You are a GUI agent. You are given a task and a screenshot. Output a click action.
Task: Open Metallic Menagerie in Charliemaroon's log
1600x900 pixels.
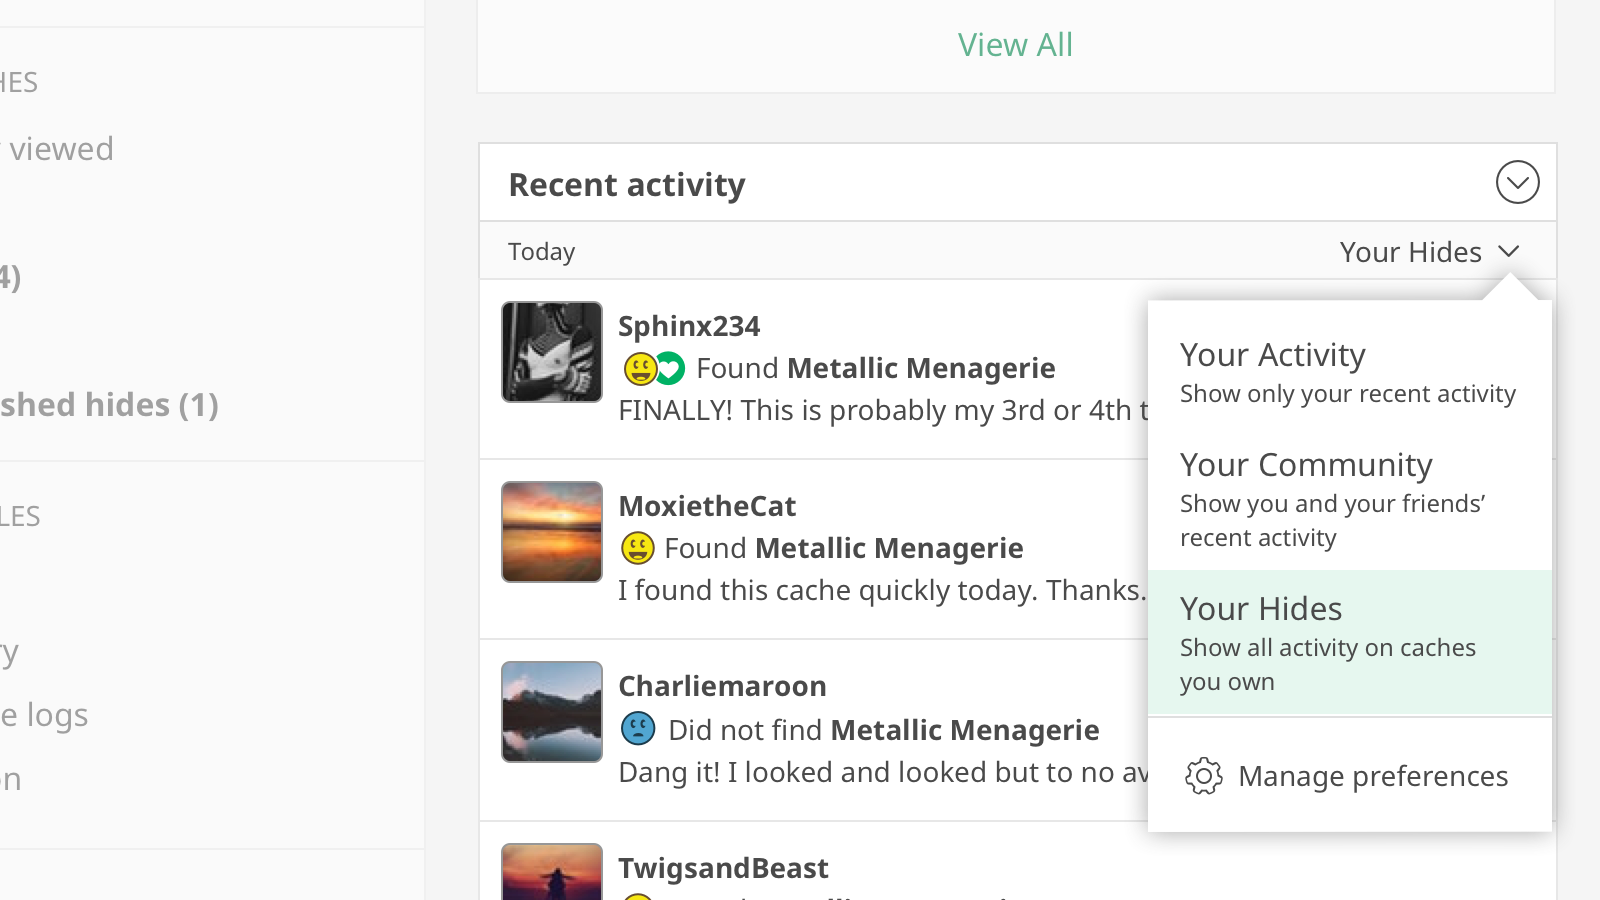[x=964, y=730]
